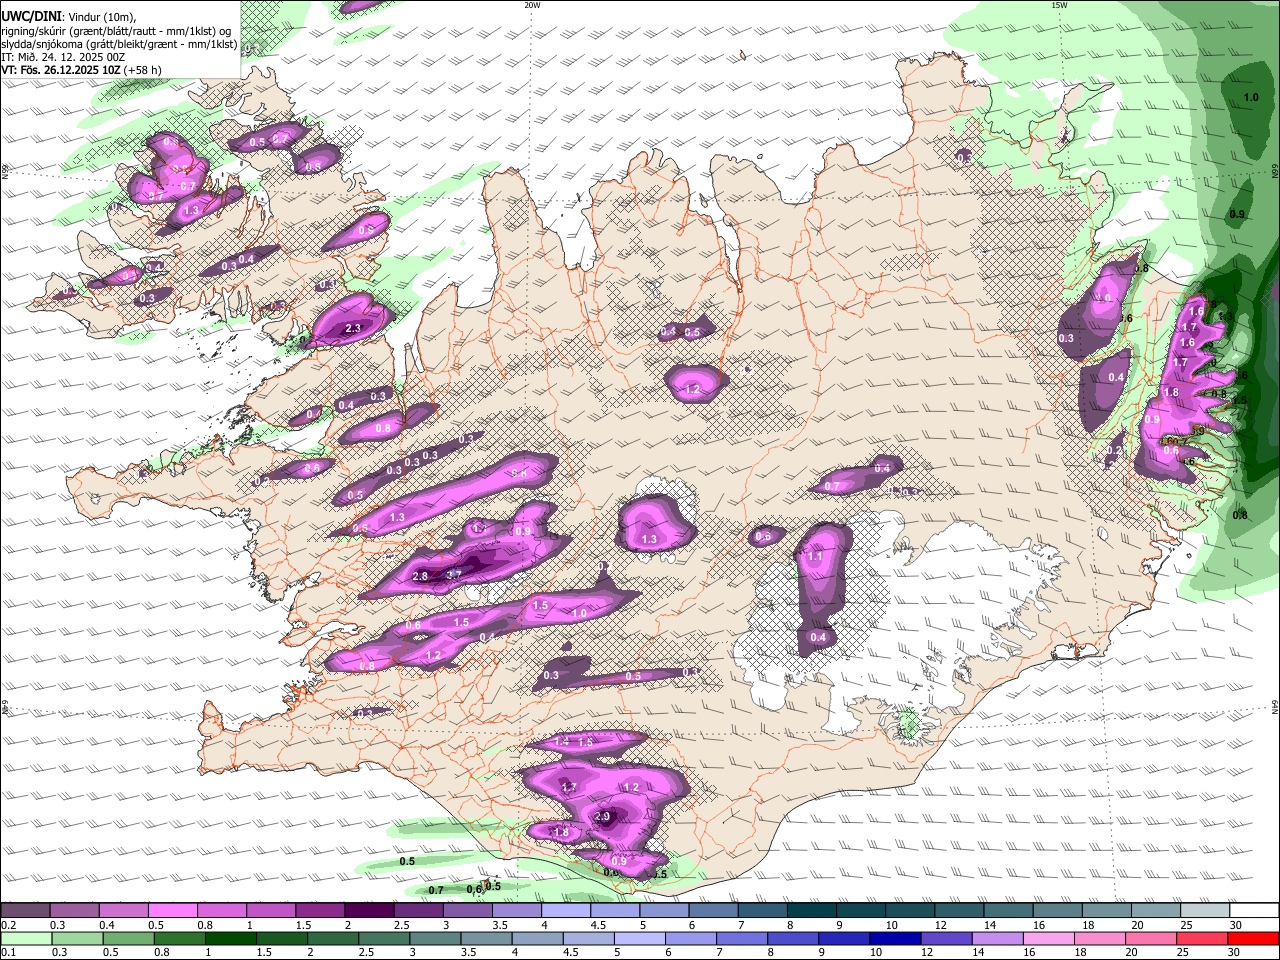Click the '0.1' label at lower legend start

pos(8,953)
